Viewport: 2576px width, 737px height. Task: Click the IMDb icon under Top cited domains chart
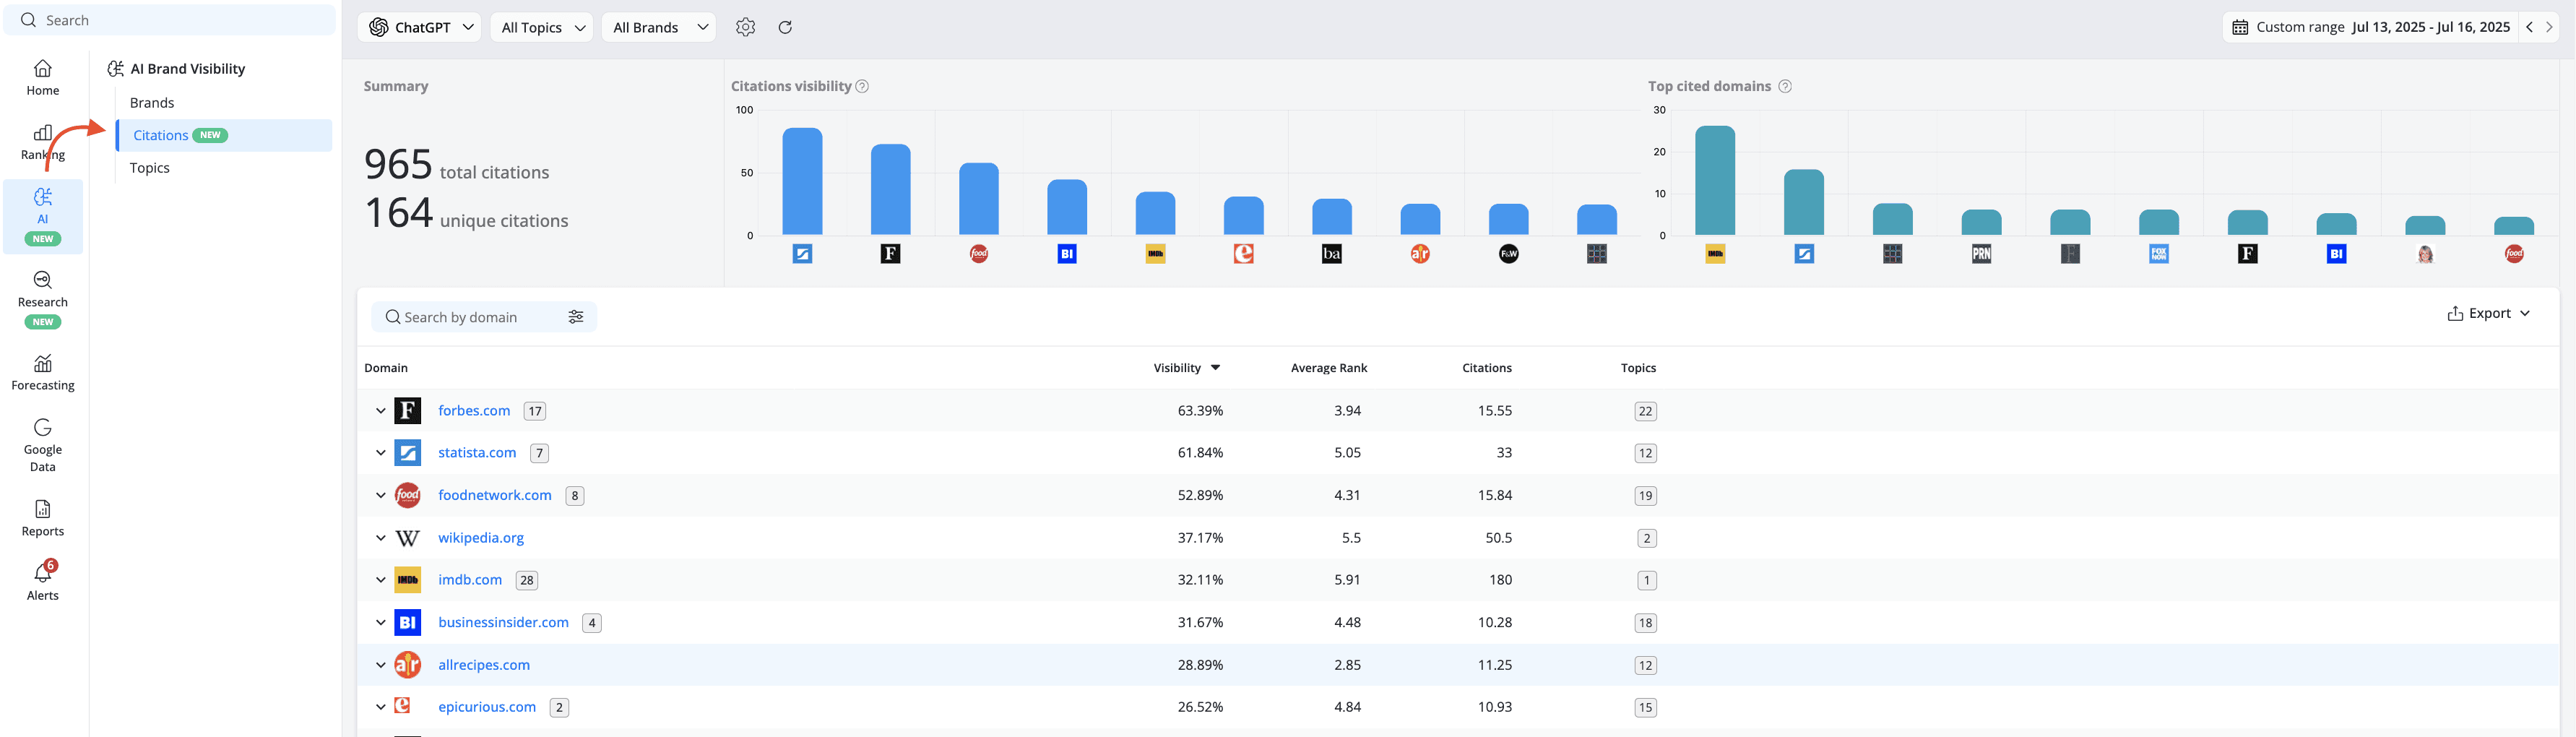1715,254
